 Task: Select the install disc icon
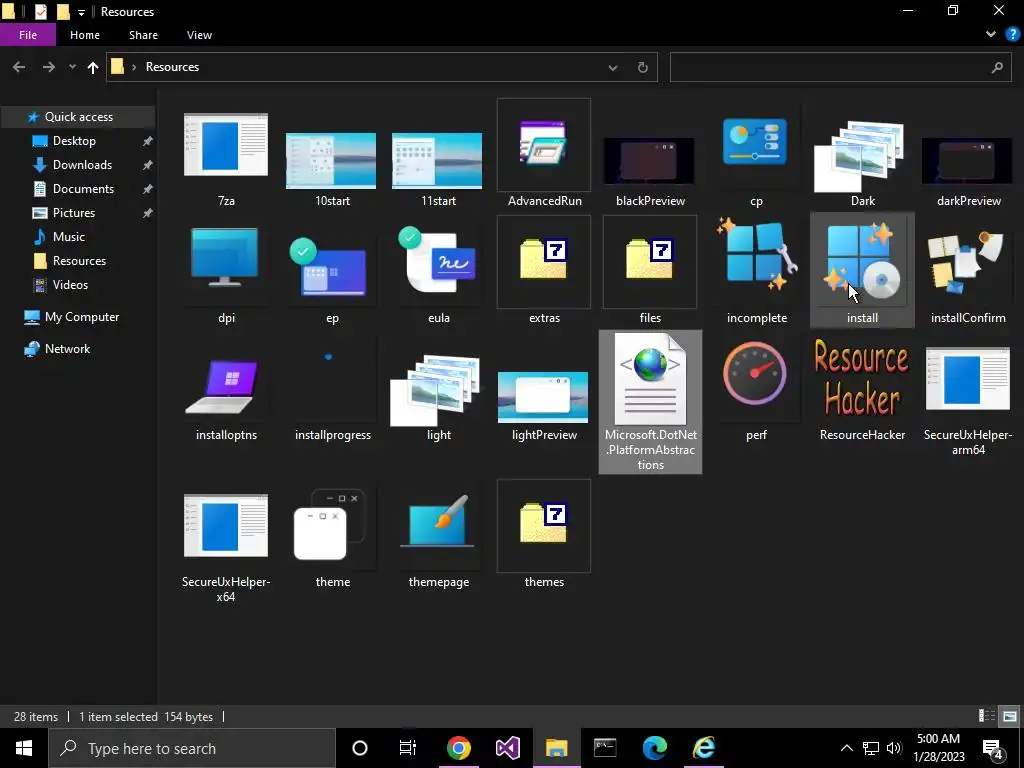[x=862, y=269]
